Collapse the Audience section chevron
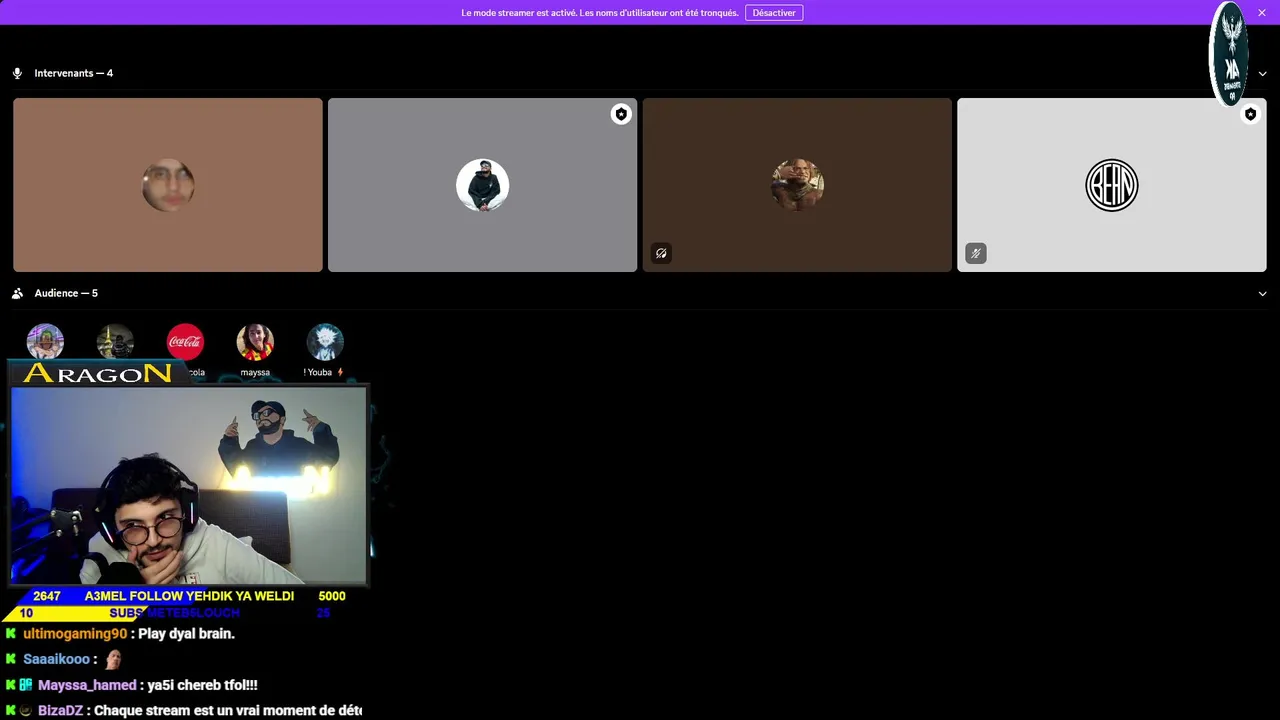The image size is (1280, 720). pos(1263,294)
